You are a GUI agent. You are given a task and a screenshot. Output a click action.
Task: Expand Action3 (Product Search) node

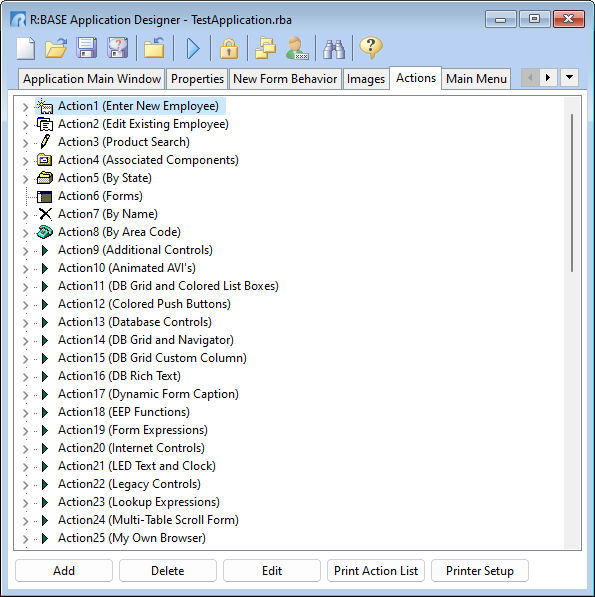point(25,143)
